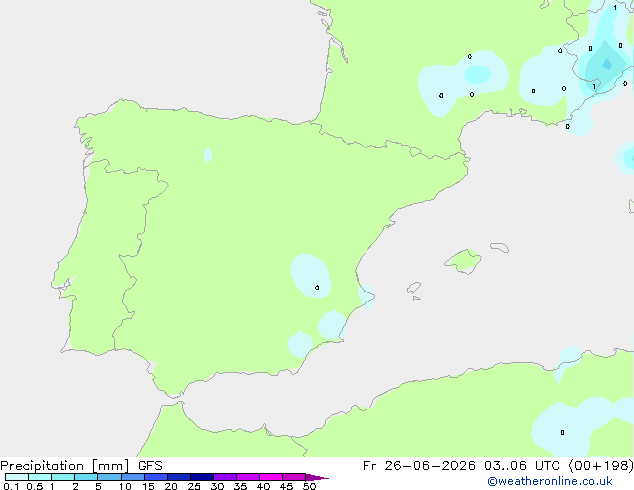
Task: Pick legend swatch between 20 and 25
Action: 179,477
